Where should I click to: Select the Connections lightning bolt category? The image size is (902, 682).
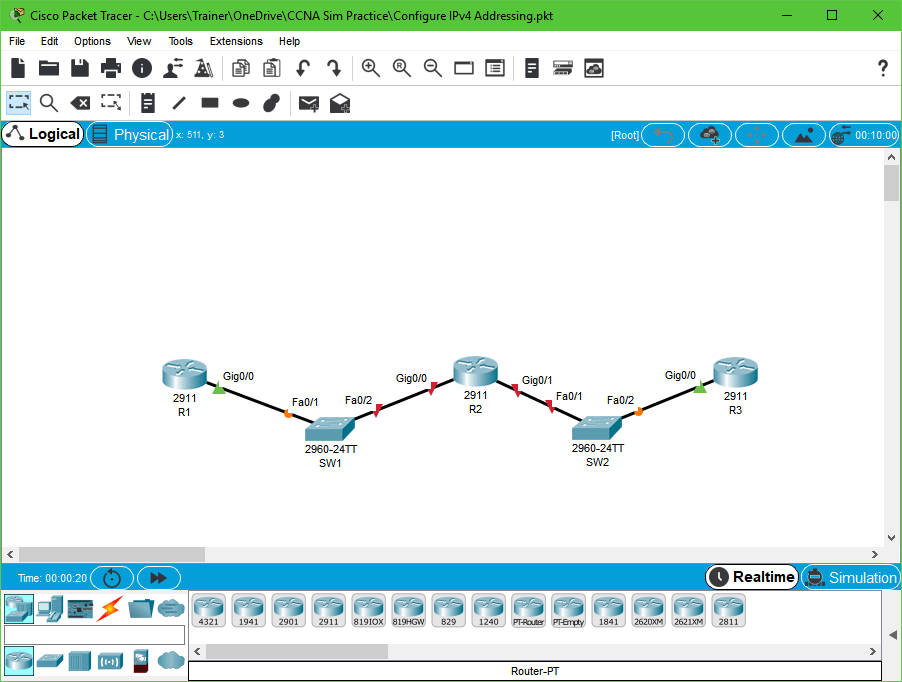tap(109, 608)
